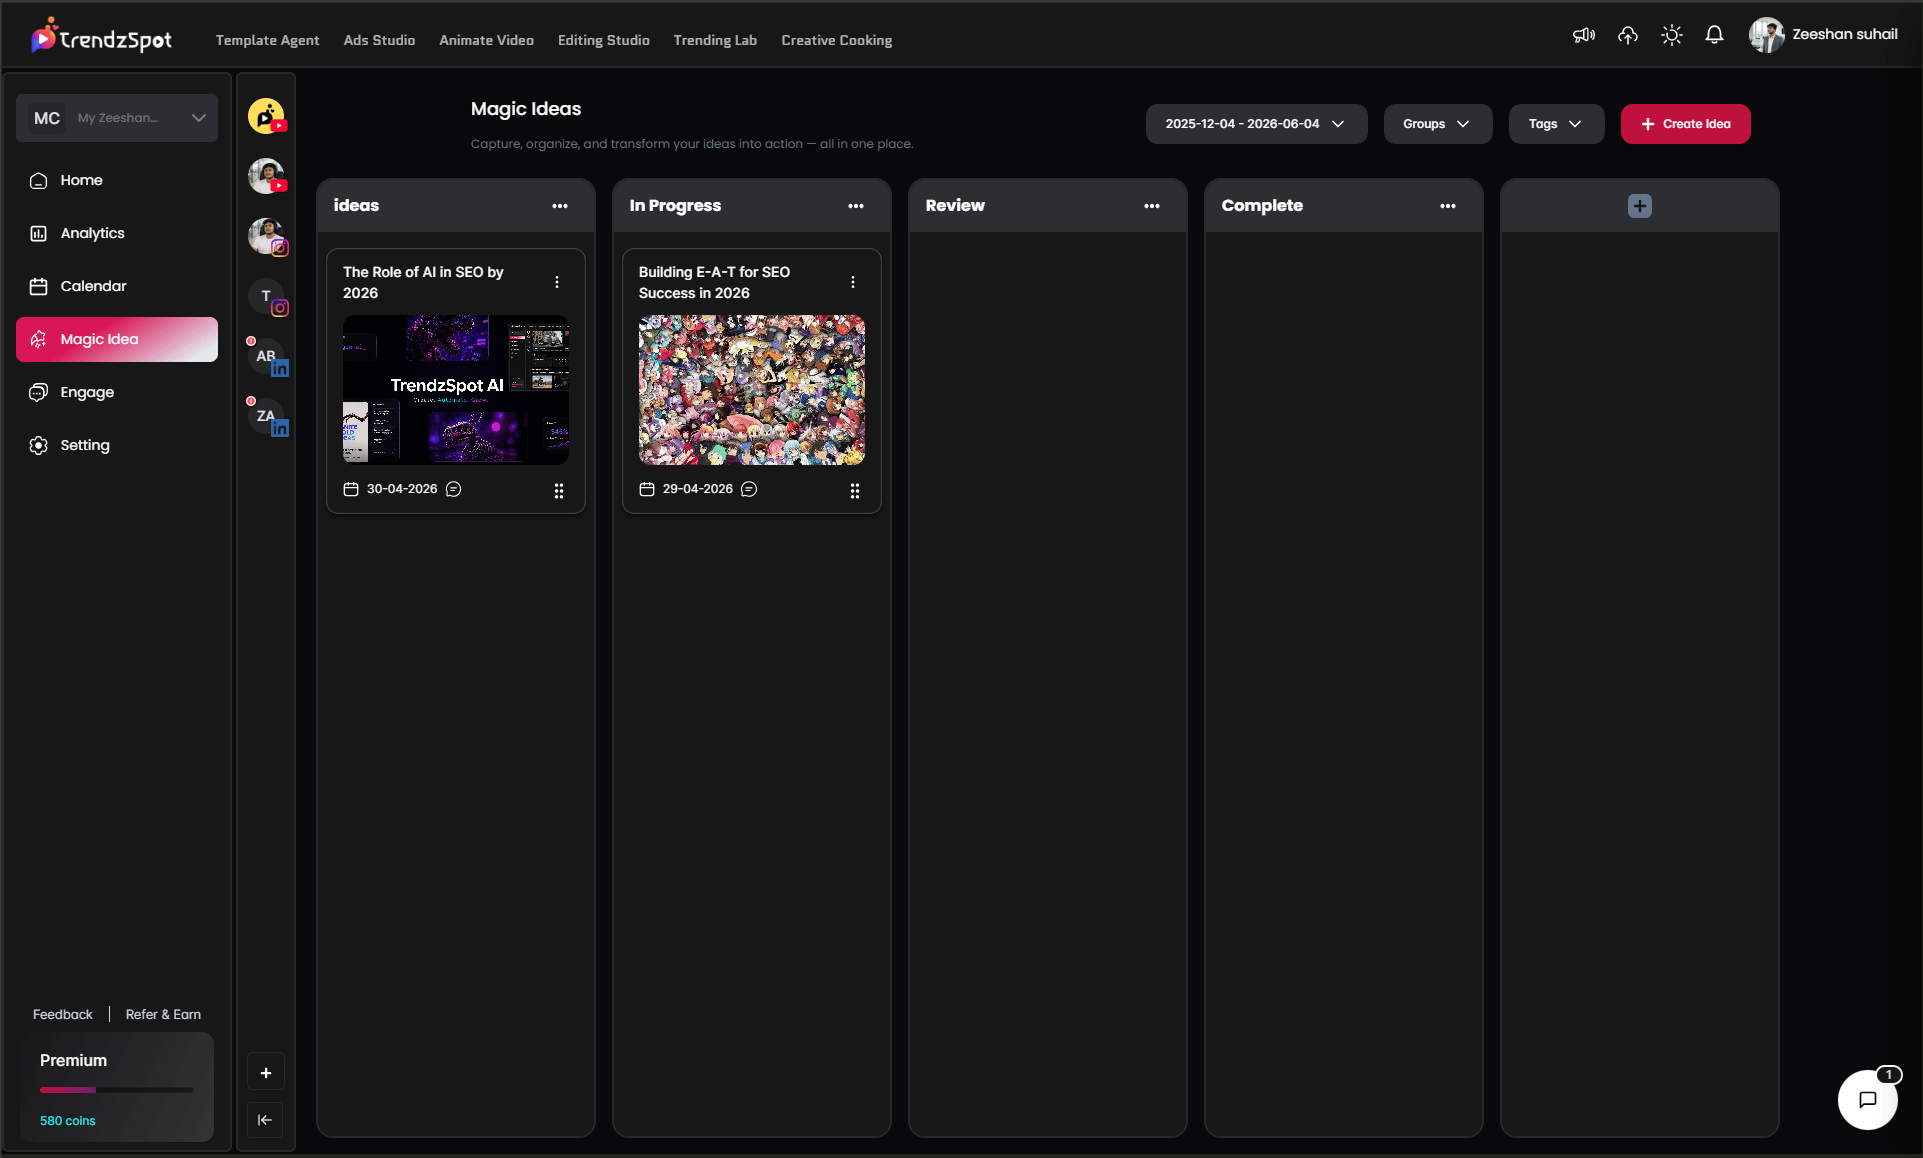Select the AB LinkedIn account
This screenshot has height=1158, width=1923.
[x=266, y=356]
